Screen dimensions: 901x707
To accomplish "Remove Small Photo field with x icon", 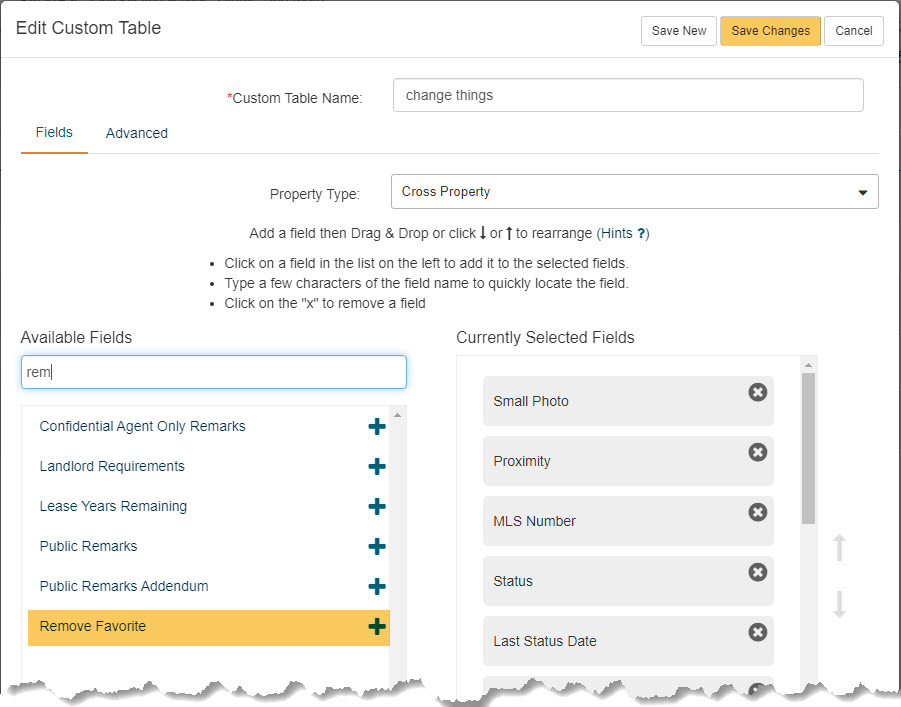I will [x=757, y=392].
